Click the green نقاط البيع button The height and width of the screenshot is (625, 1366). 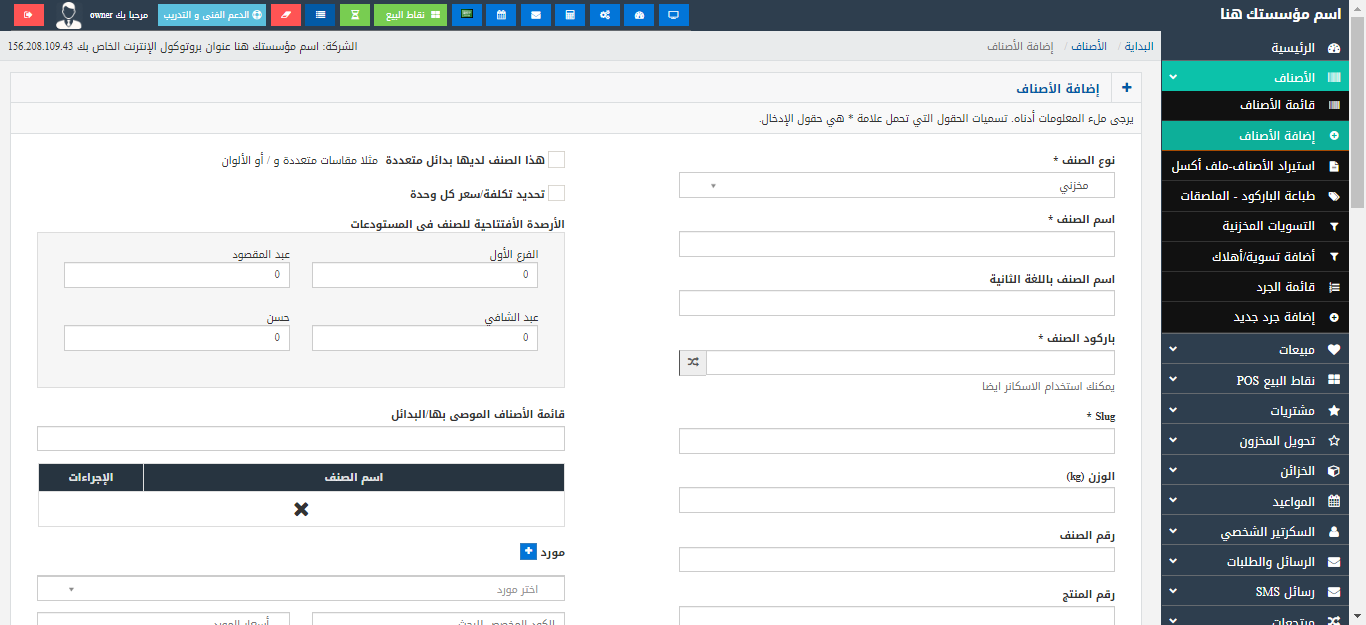(x=411, y=15)
